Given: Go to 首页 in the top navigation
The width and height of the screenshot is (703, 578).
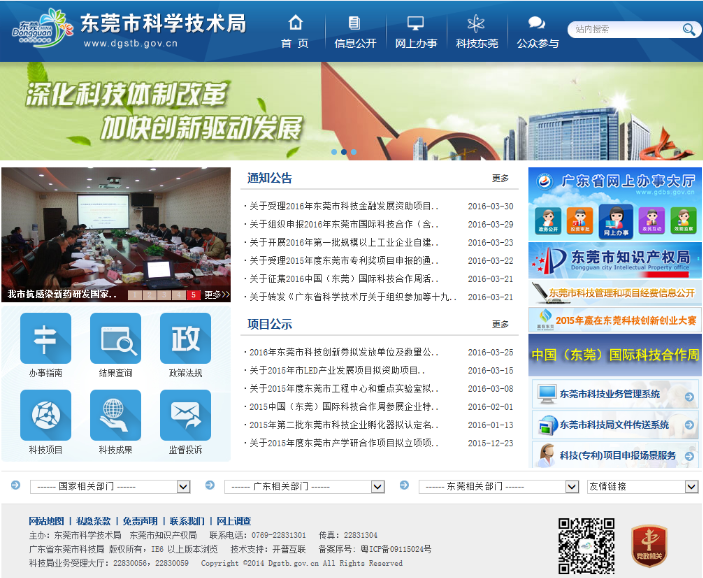Looking at the screenshot, I should (x=295, y=32).
